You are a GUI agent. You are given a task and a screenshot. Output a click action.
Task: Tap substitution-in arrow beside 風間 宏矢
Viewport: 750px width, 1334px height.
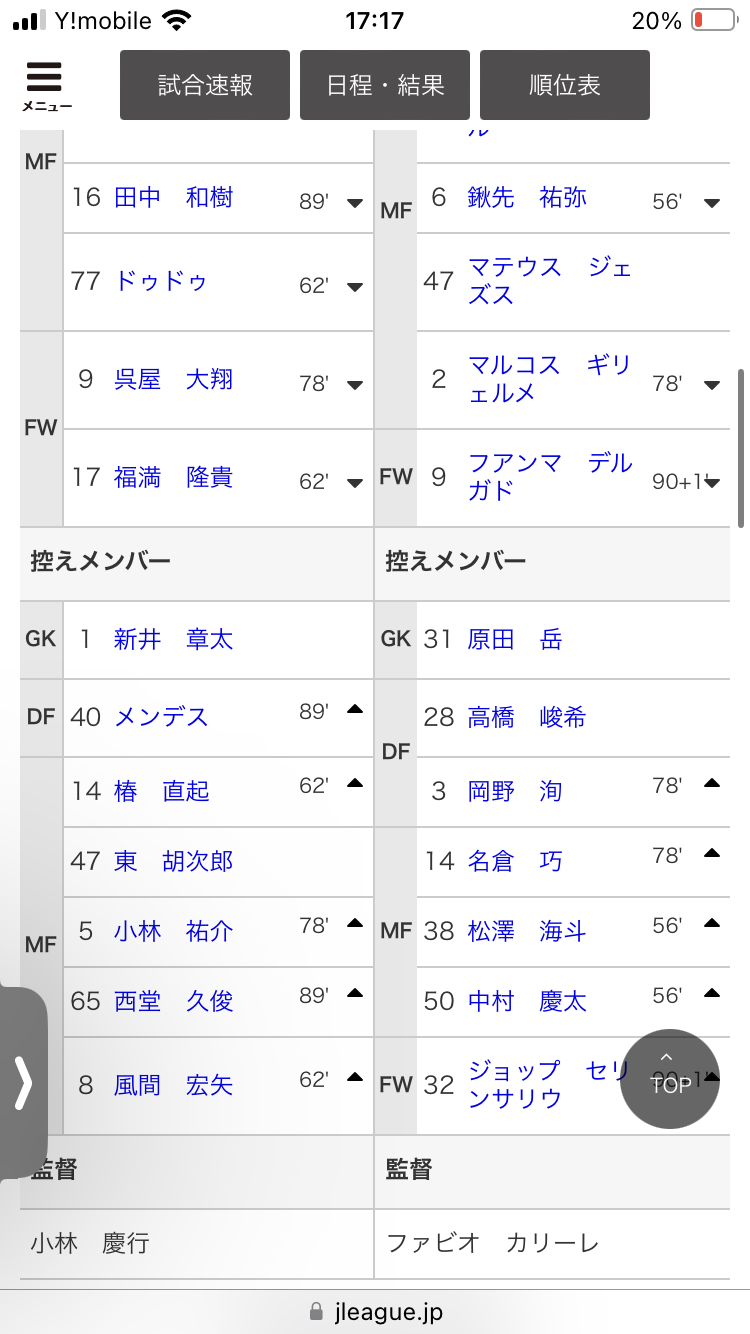354,1078
